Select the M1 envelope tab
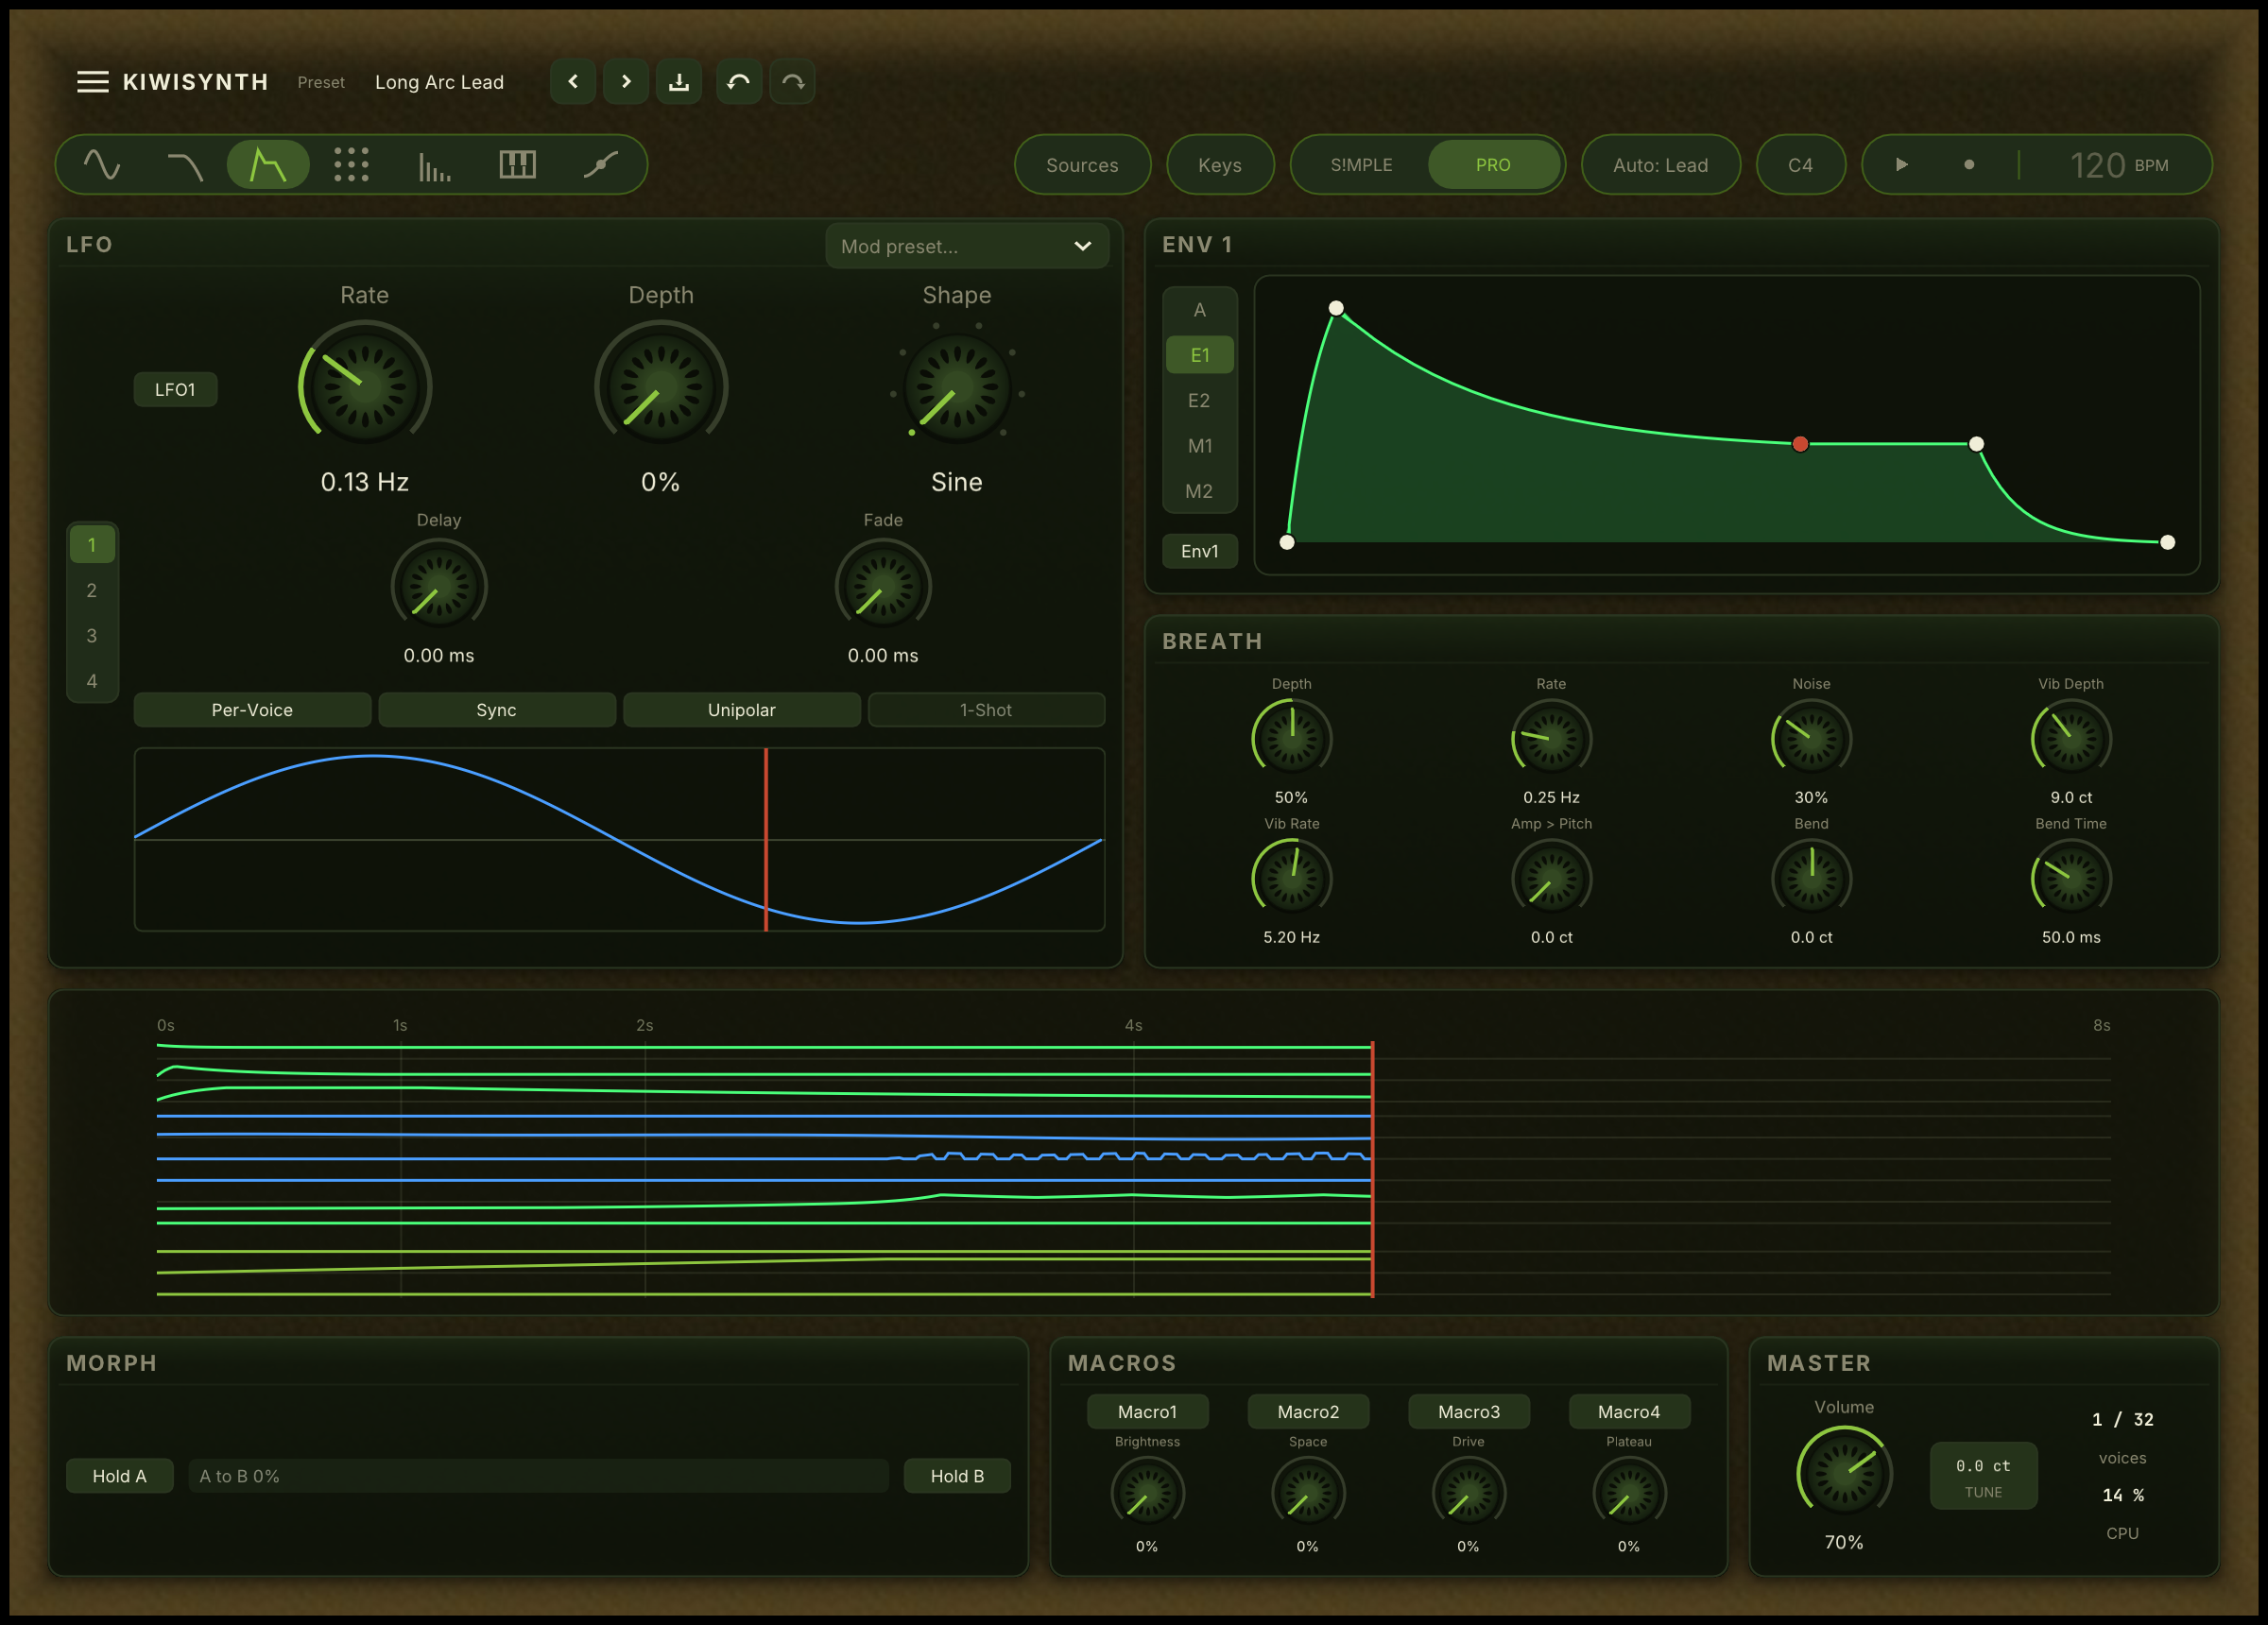 [1200, 446]
